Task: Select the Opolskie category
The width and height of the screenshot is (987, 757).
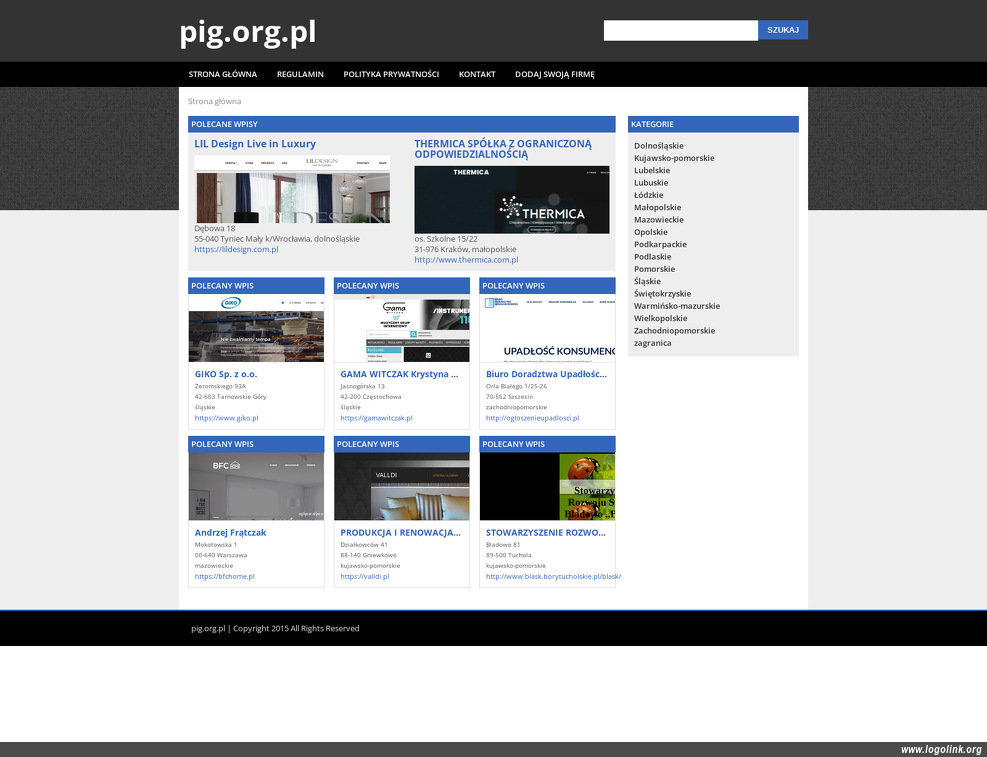Action: point(650,232)
